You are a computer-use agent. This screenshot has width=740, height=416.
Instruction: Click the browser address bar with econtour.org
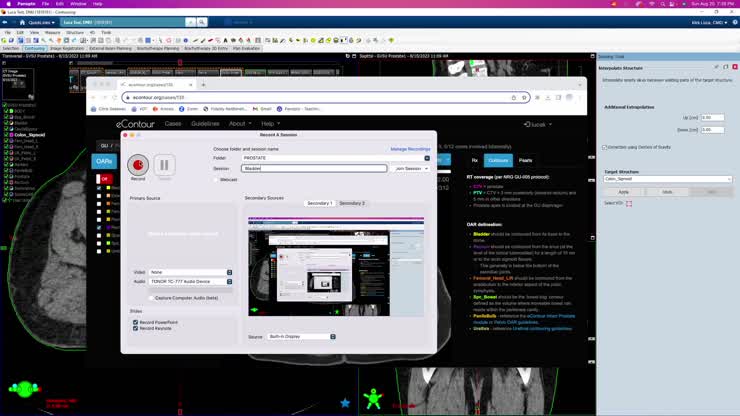326,98
